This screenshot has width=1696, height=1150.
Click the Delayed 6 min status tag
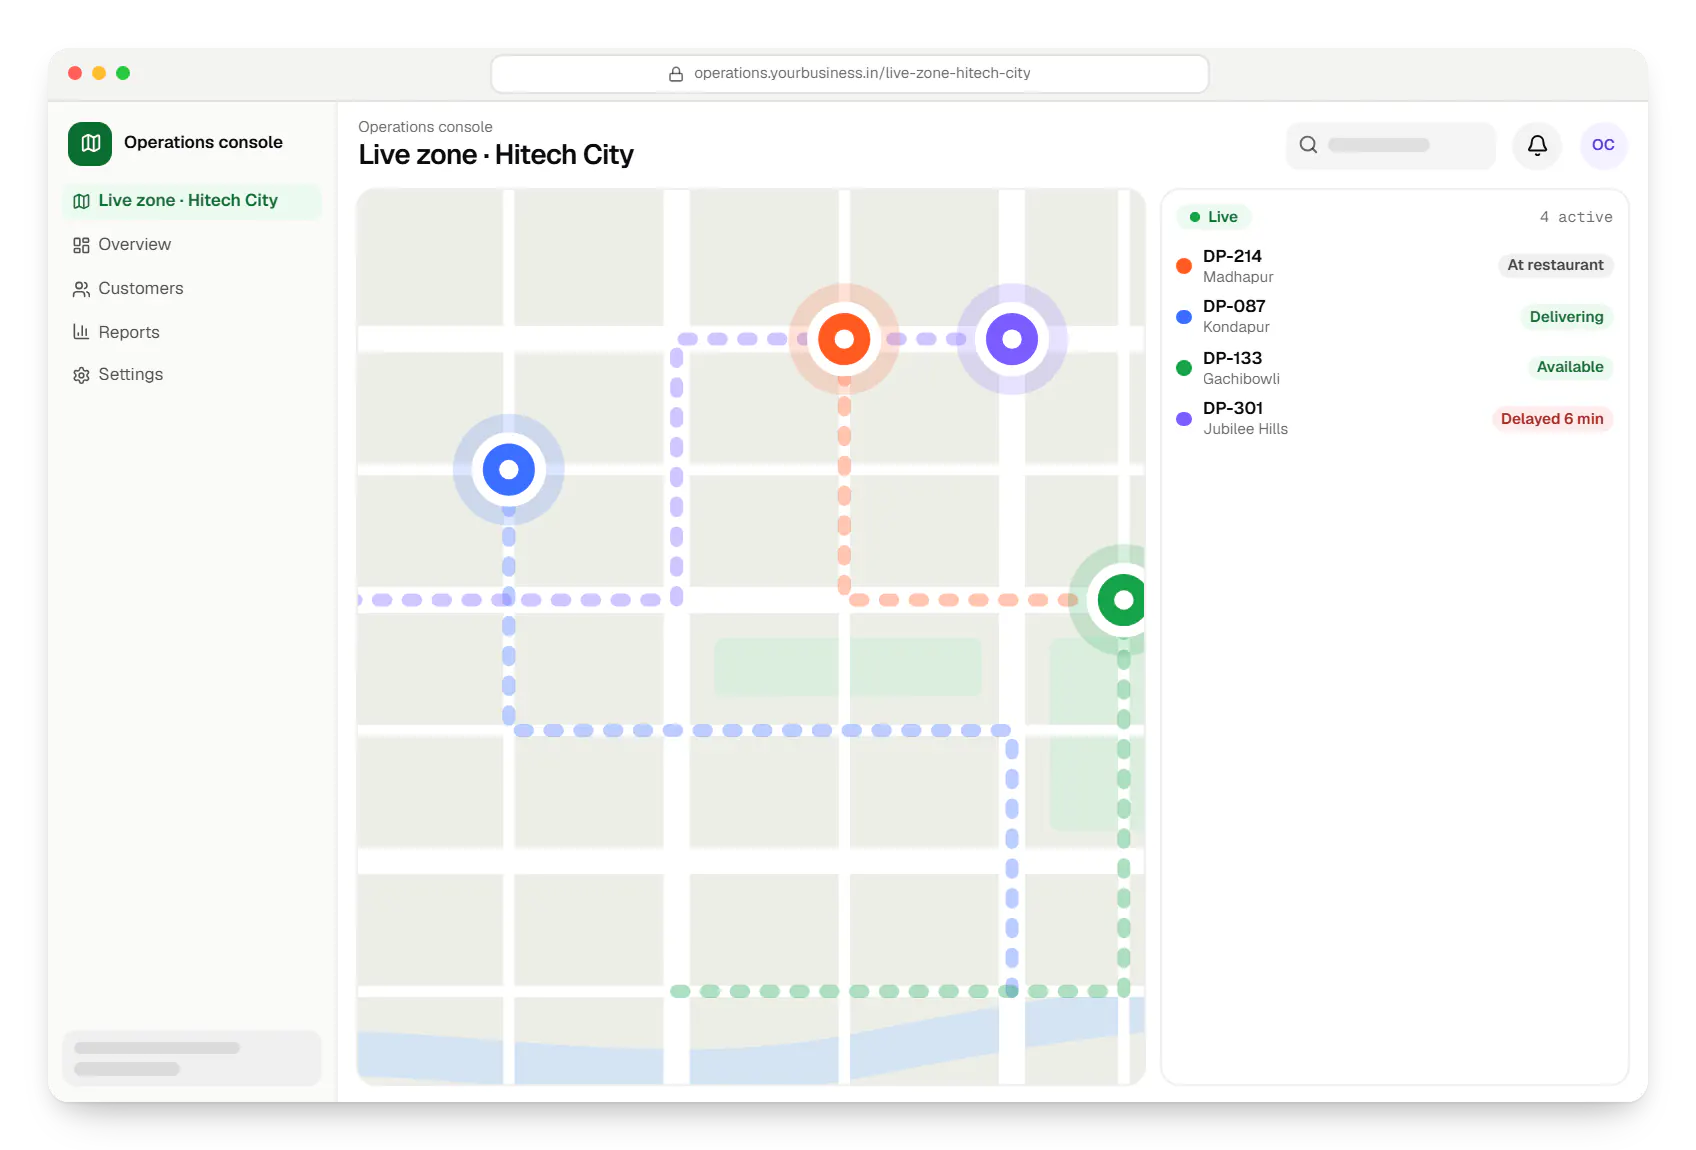click(1552, 419)
